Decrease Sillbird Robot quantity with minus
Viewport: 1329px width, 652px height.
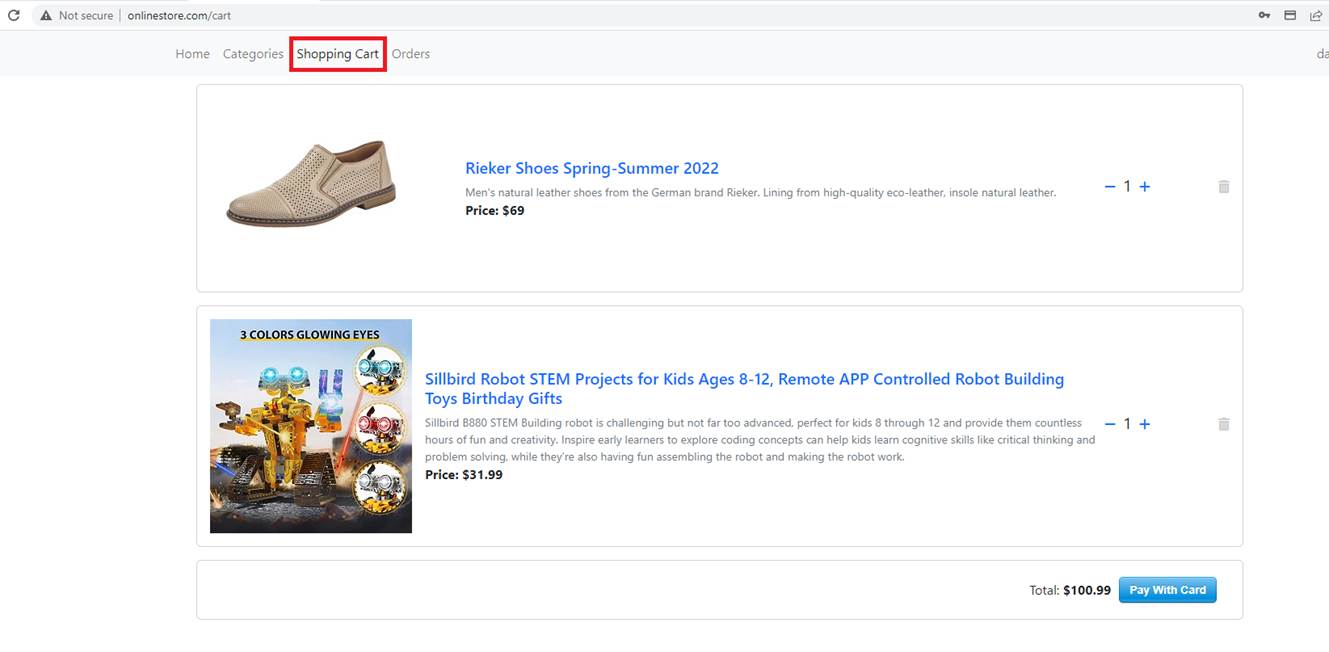(1109, 424)
